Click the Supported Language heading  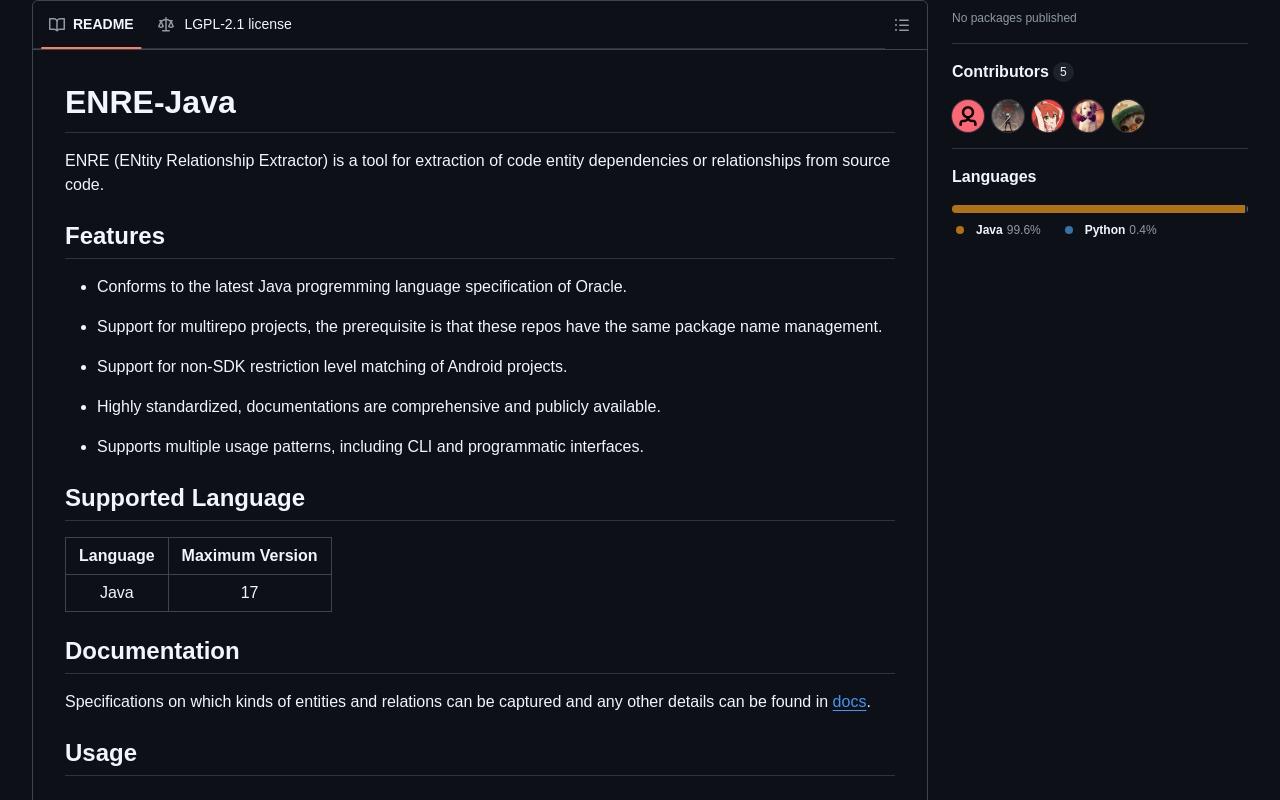coord(185,498)
